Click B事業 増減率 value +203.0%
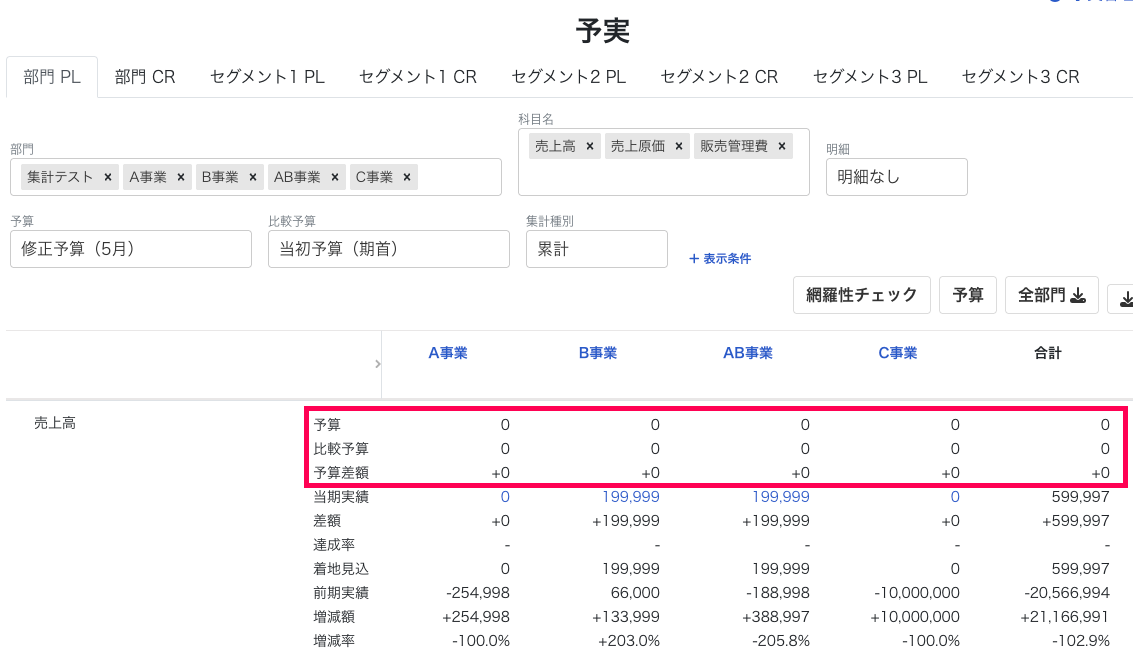 [629, 640]
